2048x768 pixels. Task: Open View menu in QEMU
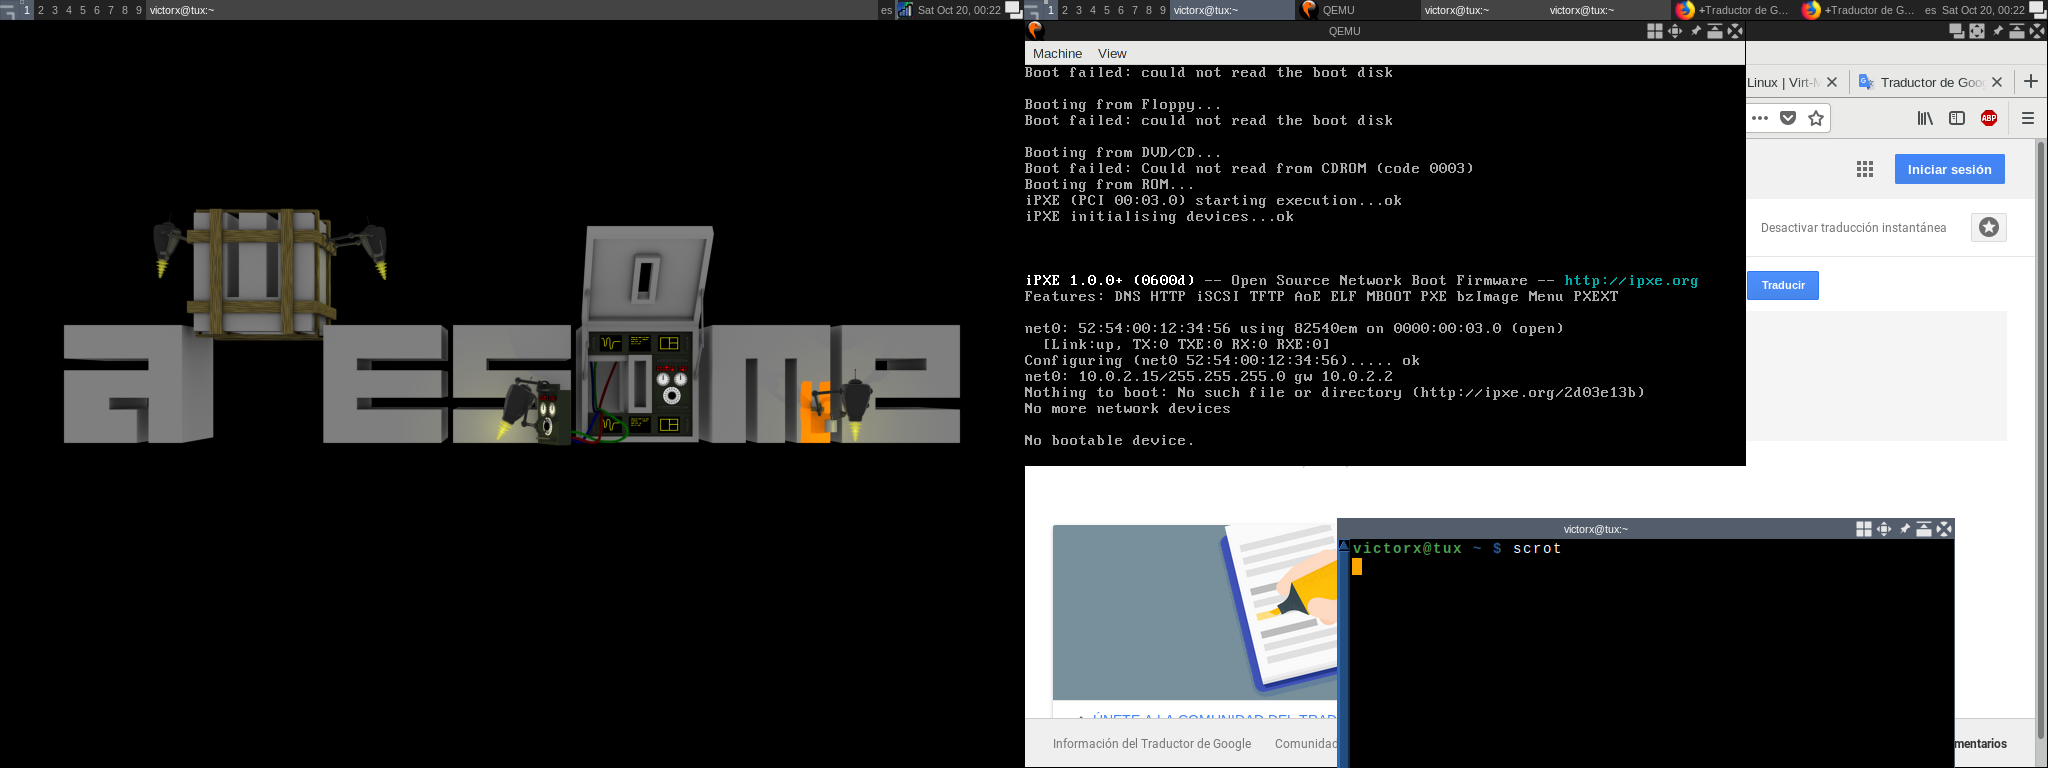(1112, 53)
